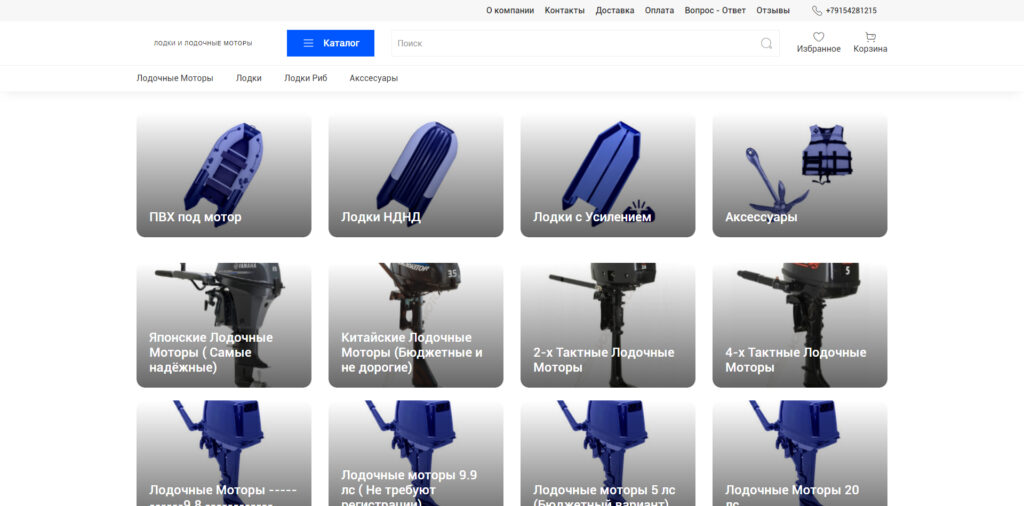Open Аксессуары tile with life vest

[x=800, y=176]
